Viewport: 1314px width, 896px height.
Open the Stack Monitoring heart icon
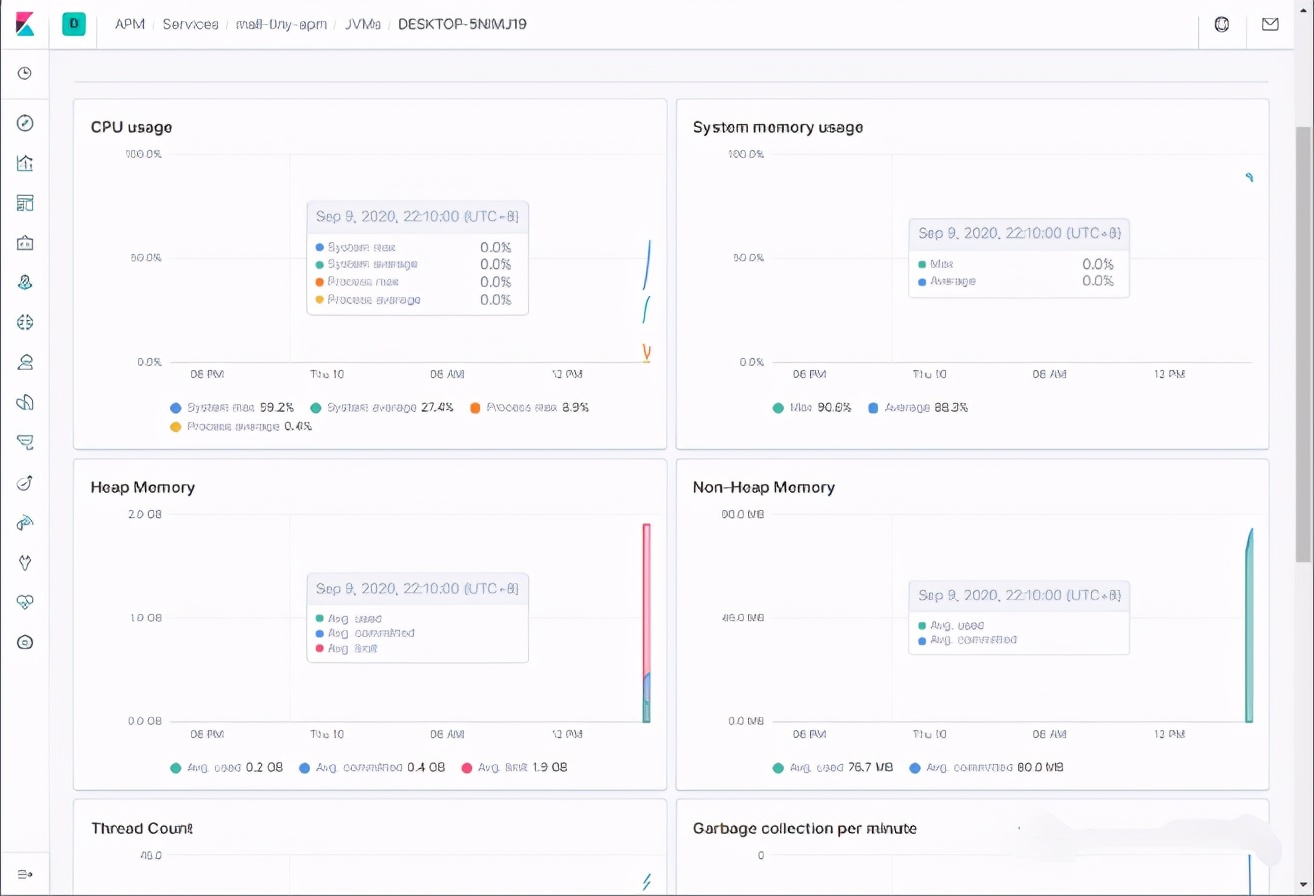[x=25, y=602]
